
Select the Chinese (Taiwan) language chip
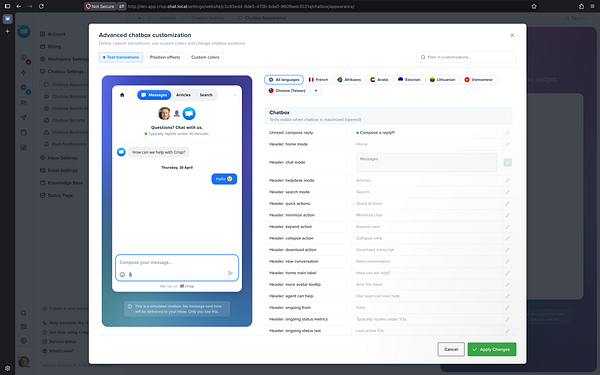click(287, 91)
